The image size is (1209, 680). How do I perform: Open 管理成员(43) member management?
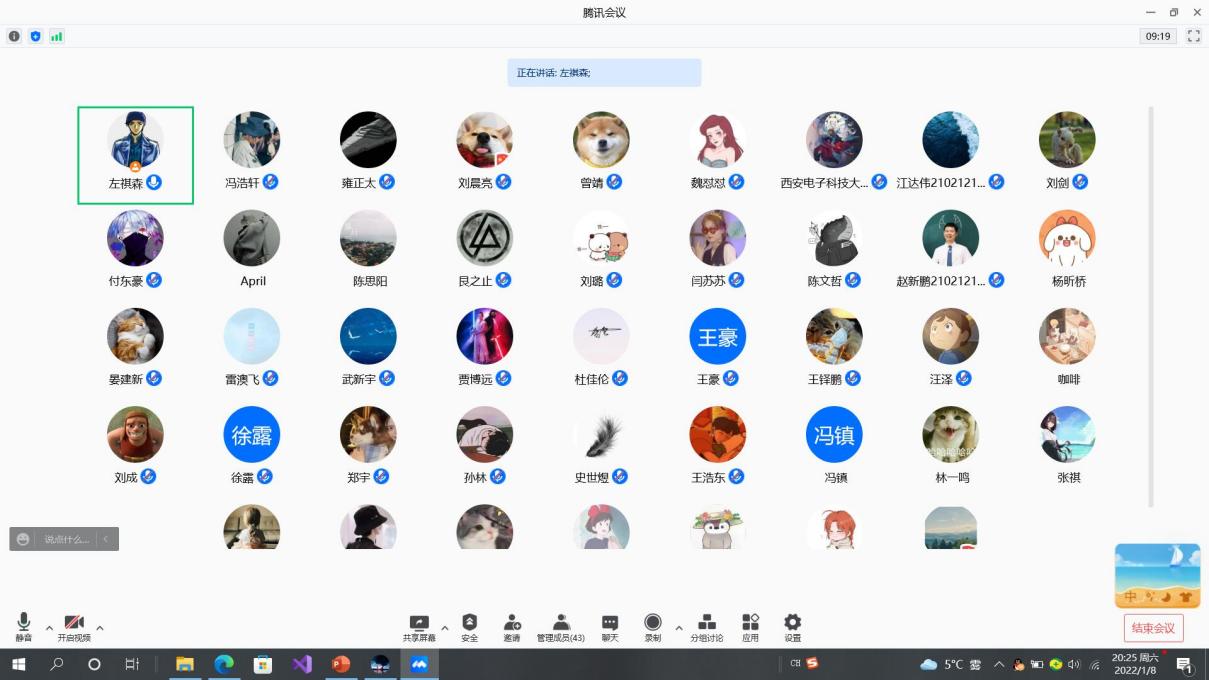pos(560,627)
